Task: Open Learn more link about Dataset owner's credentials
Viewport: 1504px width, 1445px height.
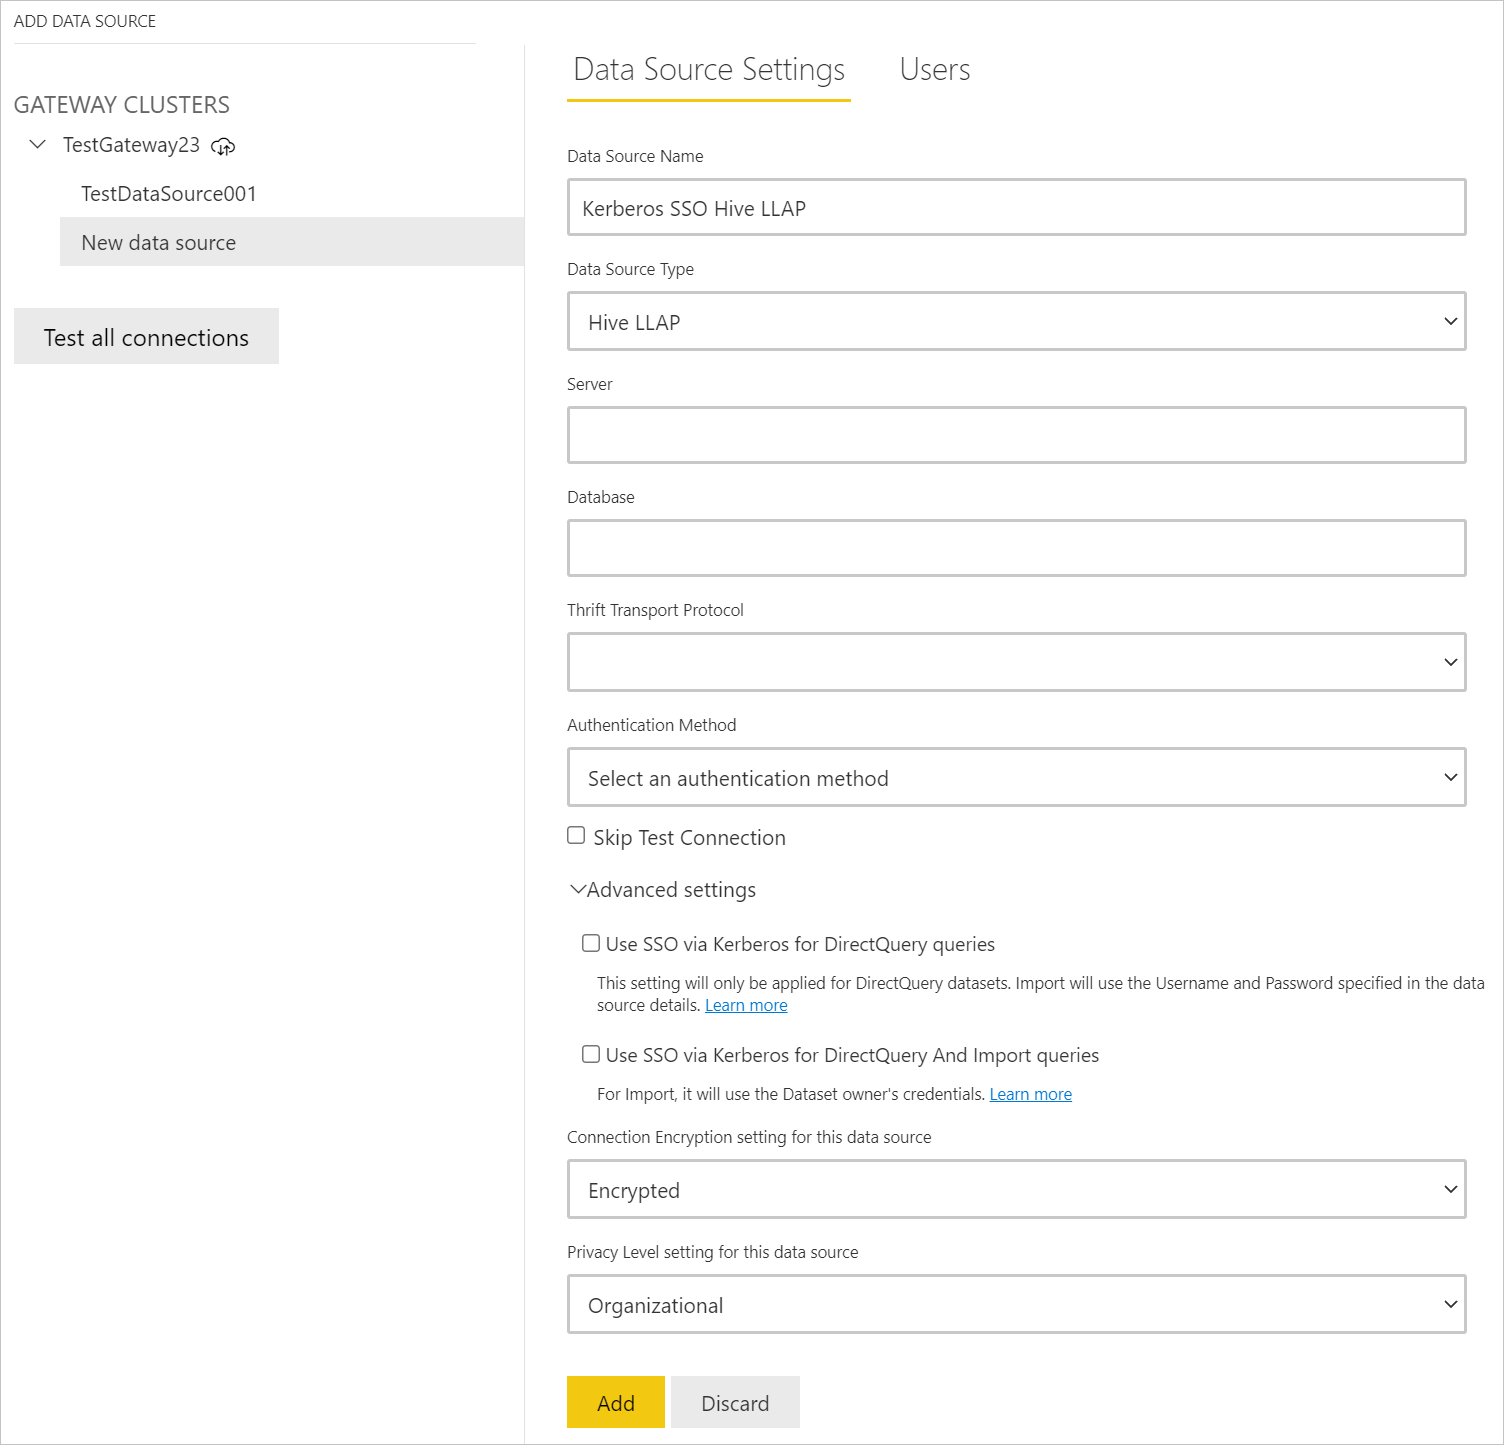Action: [1030, 1094]
